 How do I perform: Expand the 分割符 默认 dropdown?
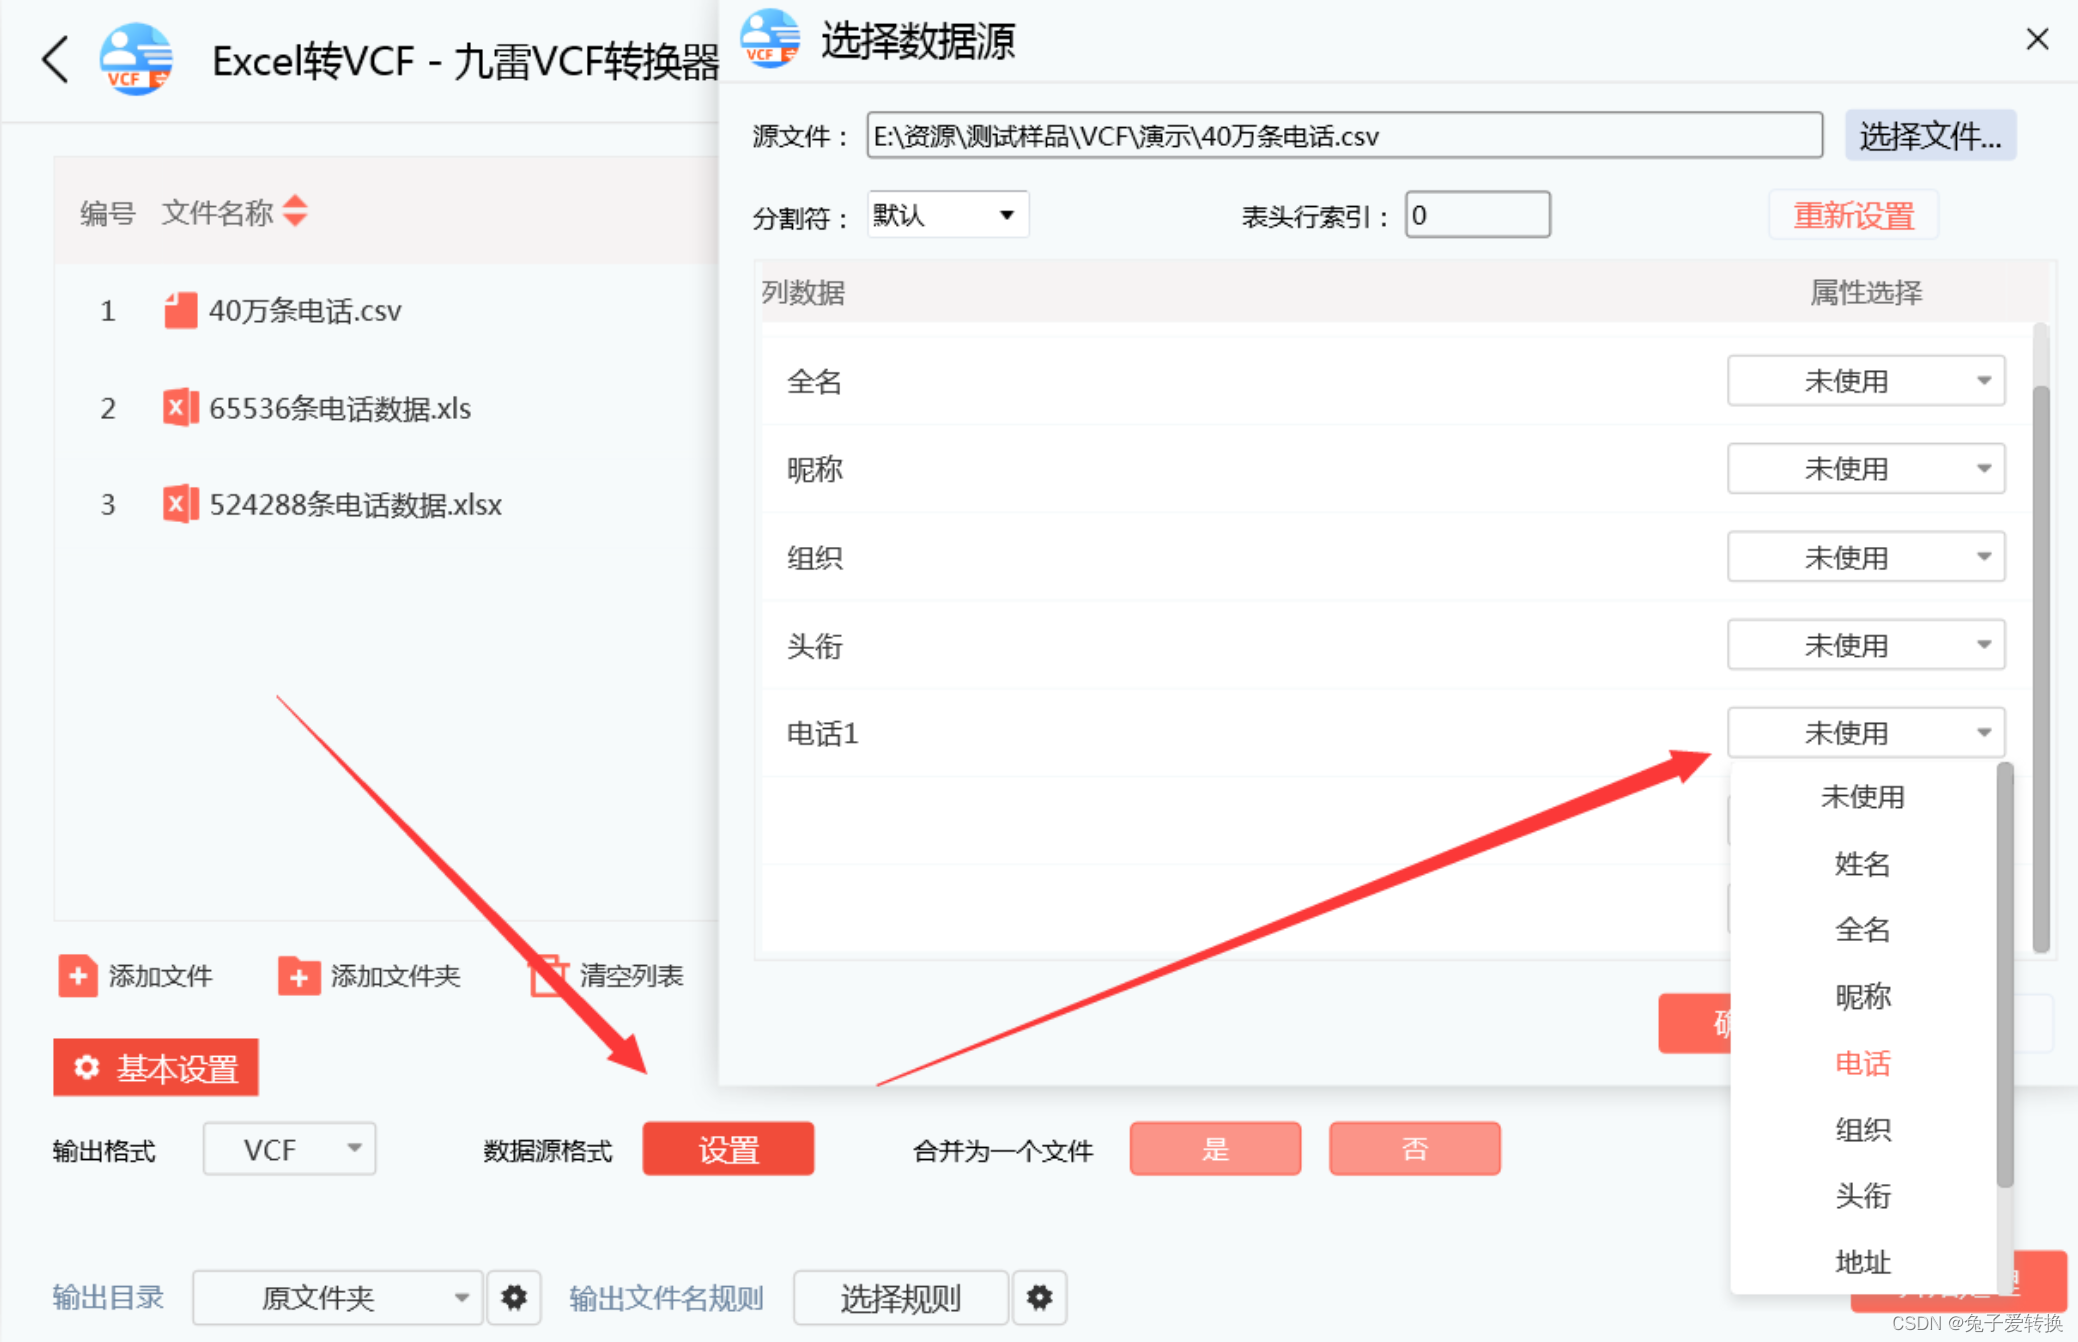[x=947, y=215]
